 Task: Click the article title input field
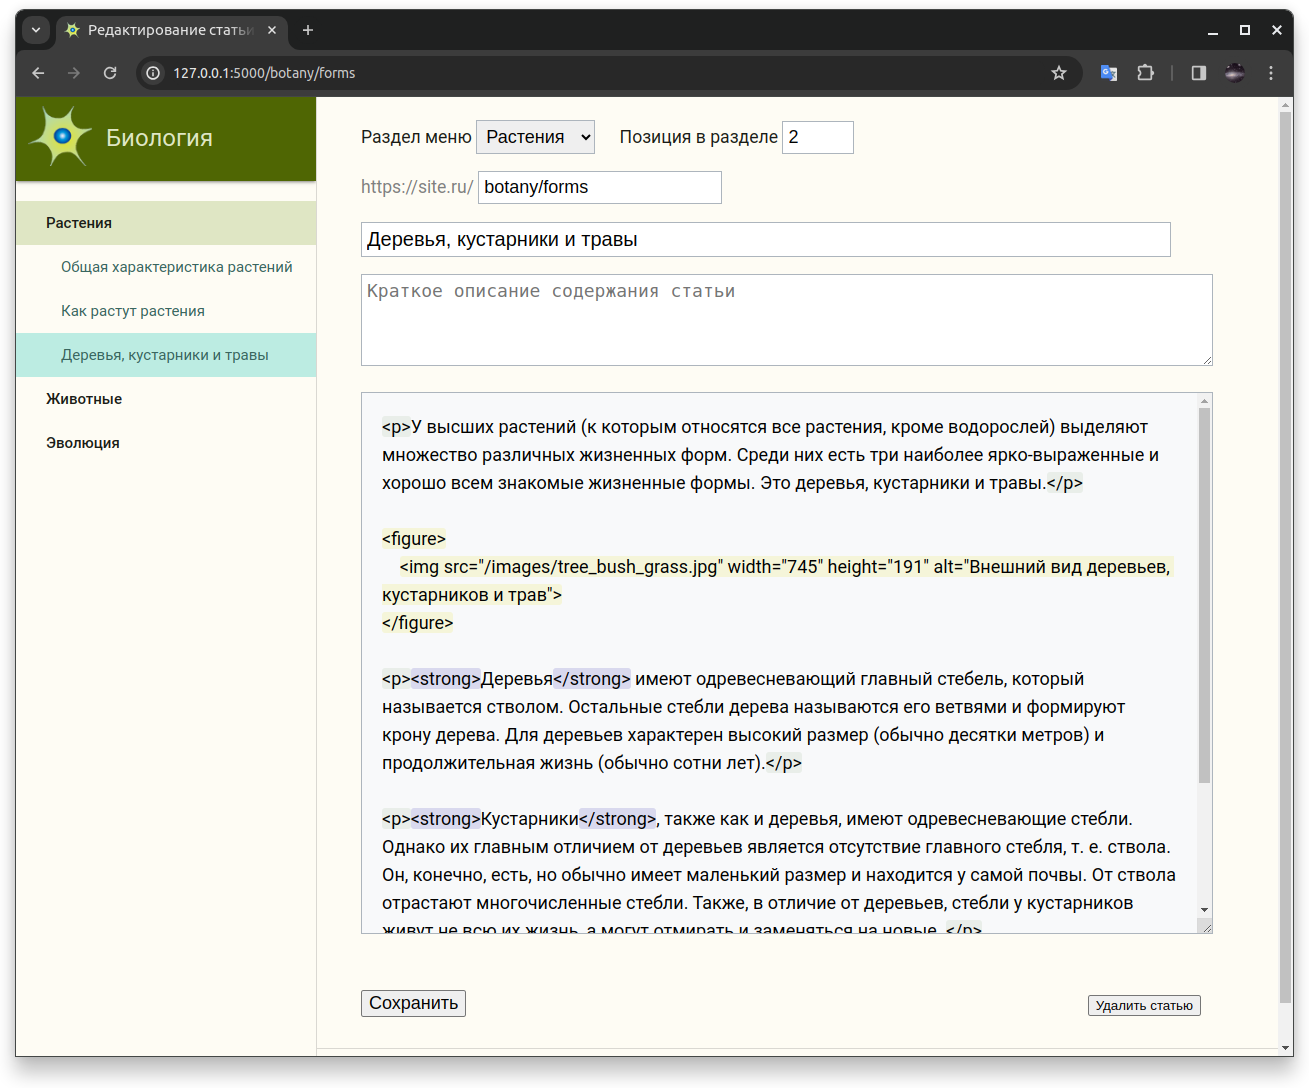[x=766, y=239]
